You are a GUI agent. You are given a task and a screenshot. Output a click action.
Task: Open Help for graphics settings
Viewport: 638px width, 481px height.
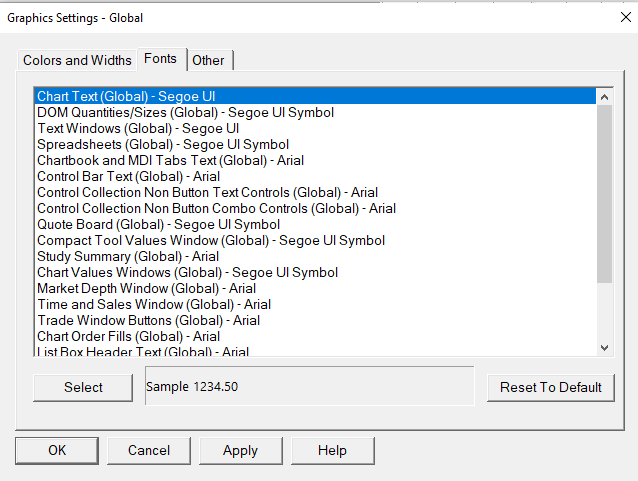pos(332,450)
